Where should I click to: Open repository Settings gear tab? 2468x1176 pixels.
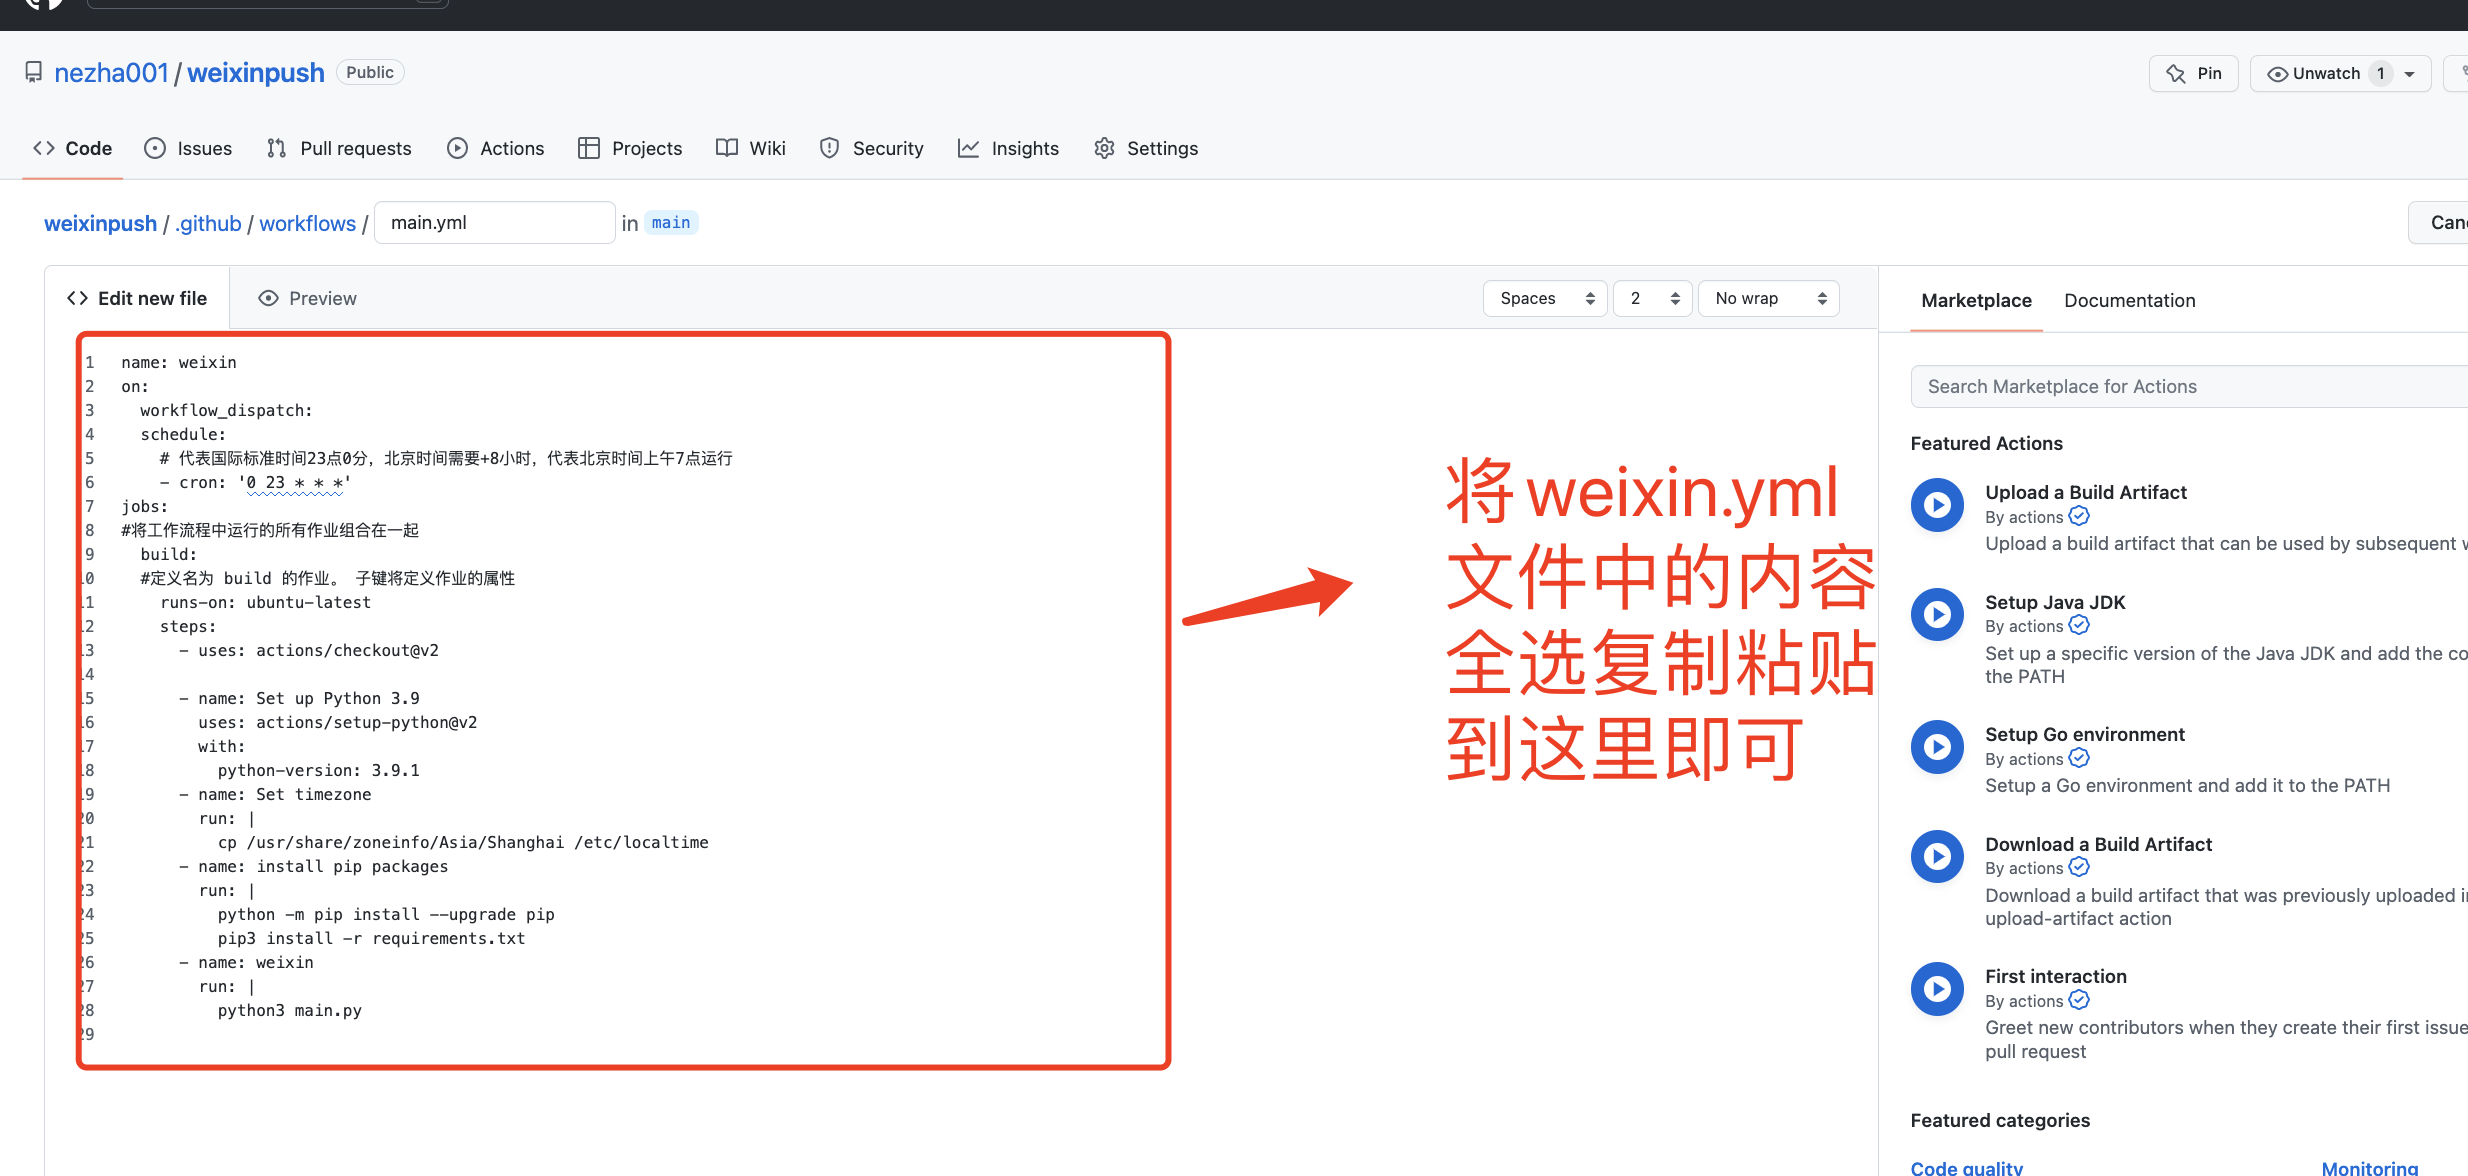[1146, 148]
